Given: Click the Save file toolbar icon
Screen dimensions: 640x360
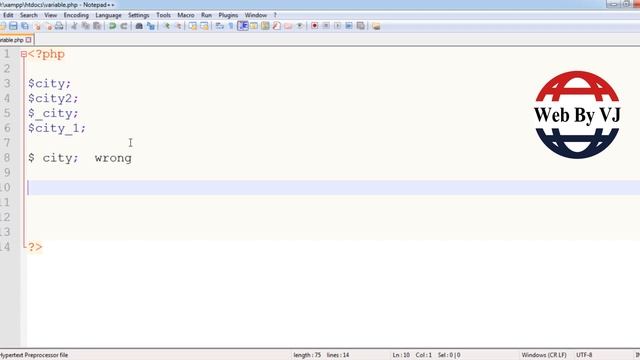Looking at the screenshot, I should point(13,26).
